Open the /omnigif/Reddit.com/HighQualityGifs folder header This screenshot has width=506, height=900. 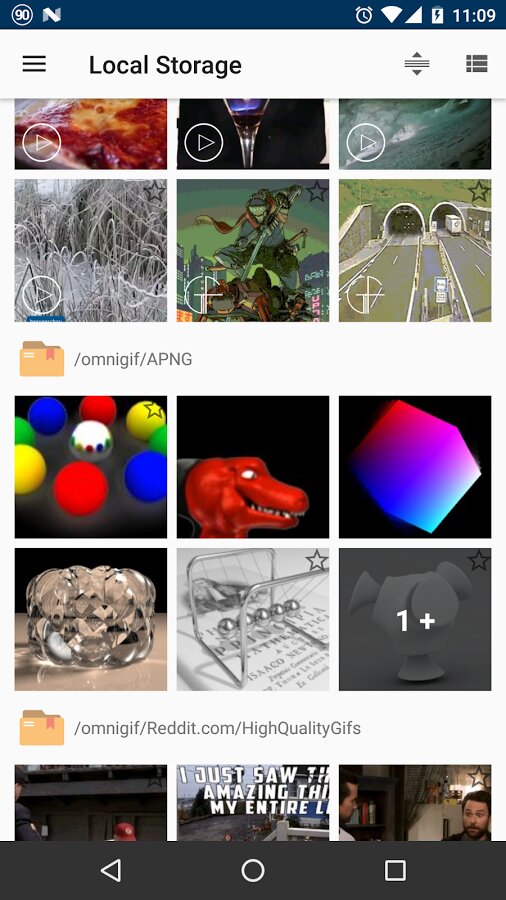tap(217, 728)
